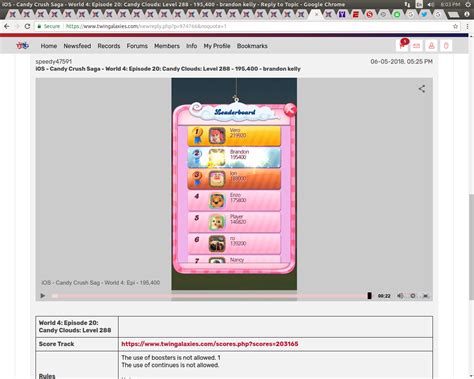Click the video progress bar
Viewport: 474px width, 379px height.
(210, 296)
